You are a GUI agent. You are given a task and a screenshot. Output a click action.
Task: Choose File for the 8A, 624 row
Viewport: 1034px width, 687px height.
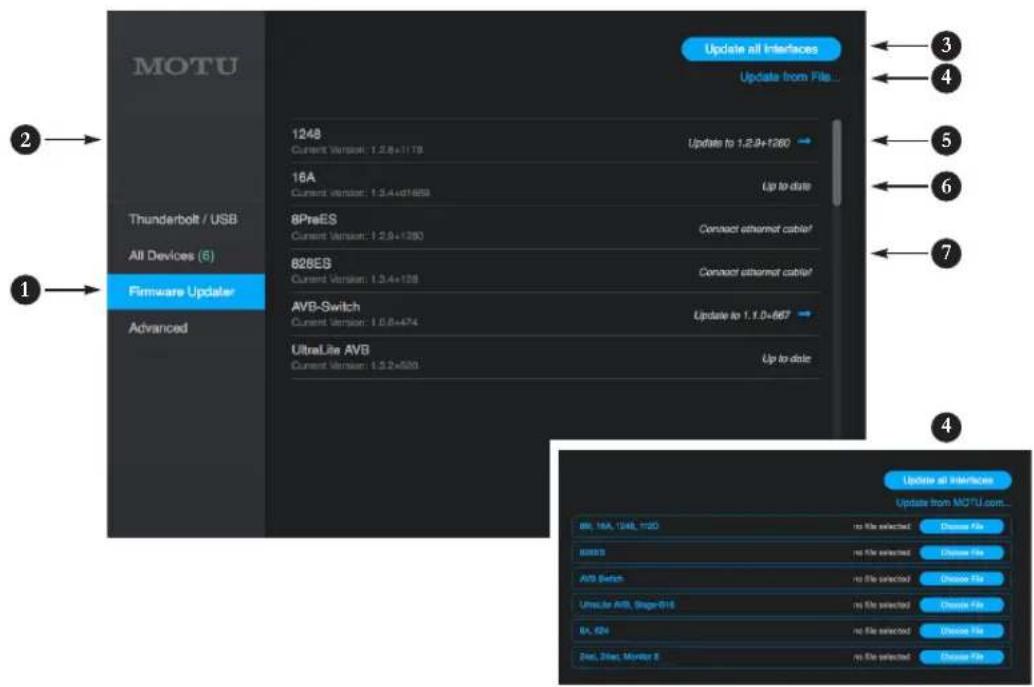[x=962, y=631]
